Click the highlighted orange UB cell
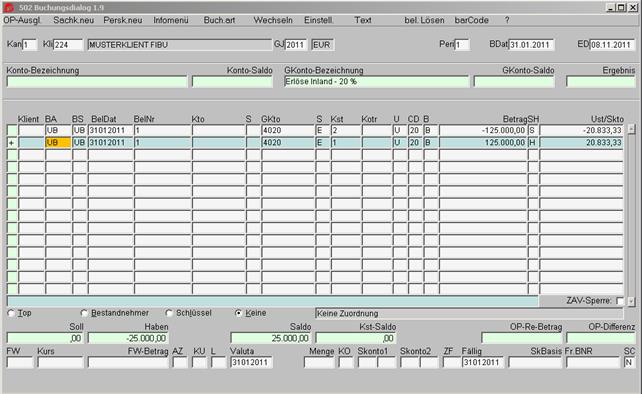 [x=58, y=143]
